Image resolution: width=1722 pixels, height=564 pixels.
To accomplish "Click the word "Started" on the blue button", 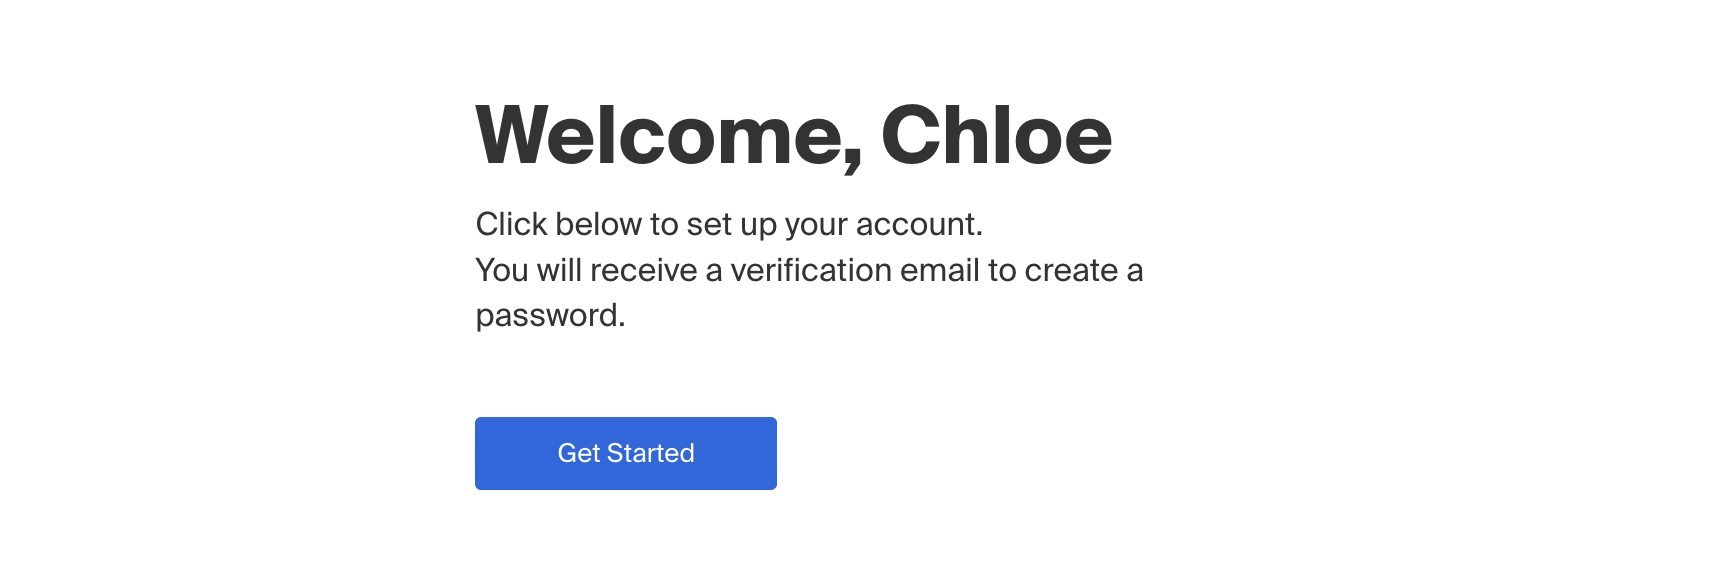I will pyautogui.click(x=650, y=453).
